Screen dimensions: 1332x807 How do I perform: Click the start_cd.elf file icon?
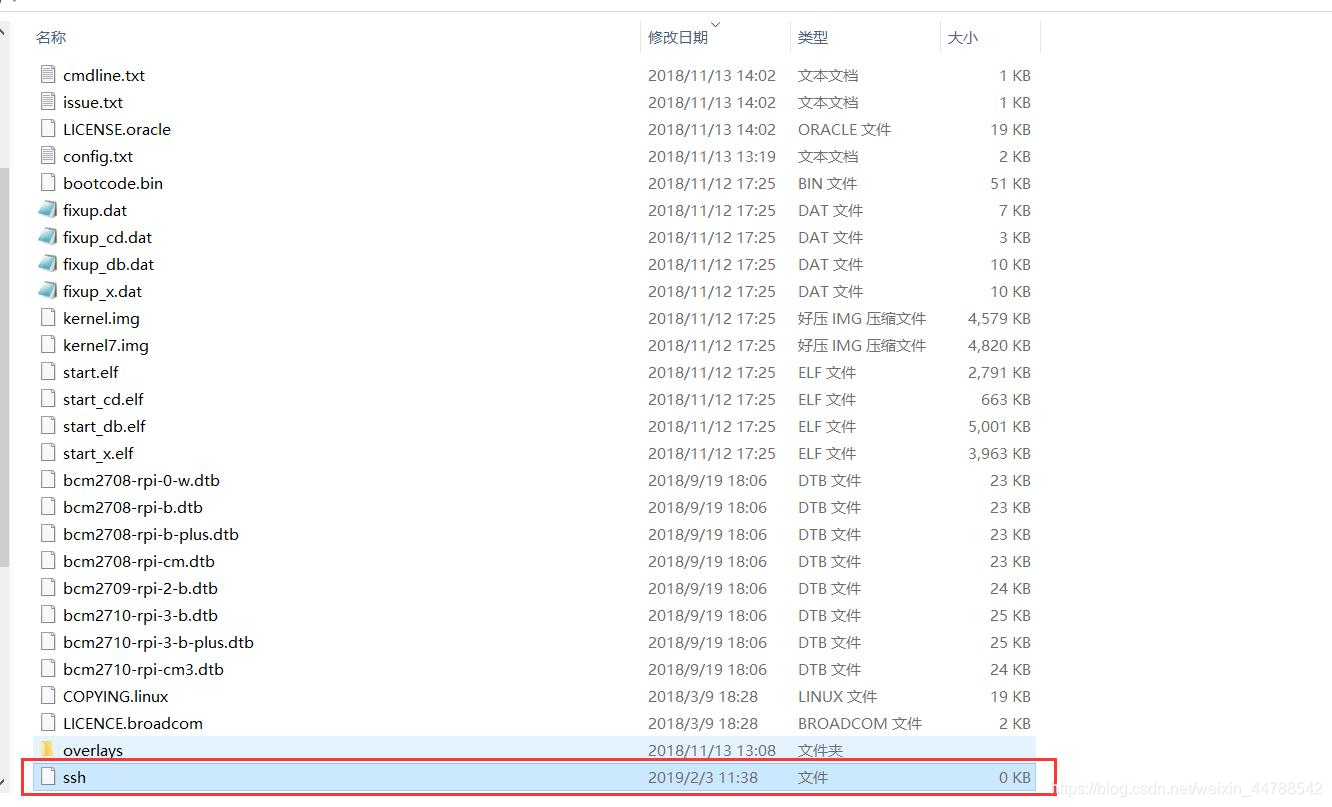pyautogui.click(x=48, y=398)
